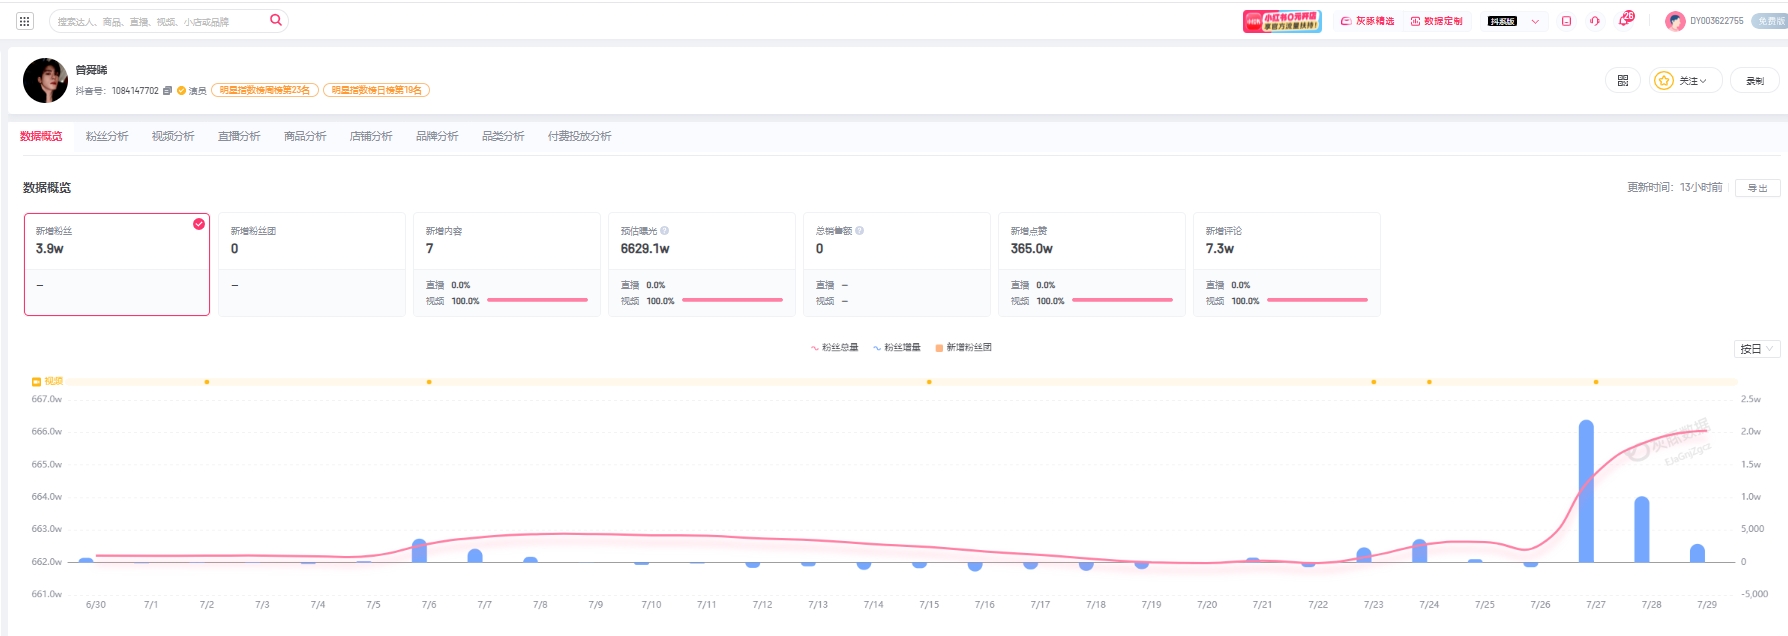Viewport: 1788px width, 636px height.
Task: Toggle 新增粉丝团 series in chart legend
Action: pos(963,348)
